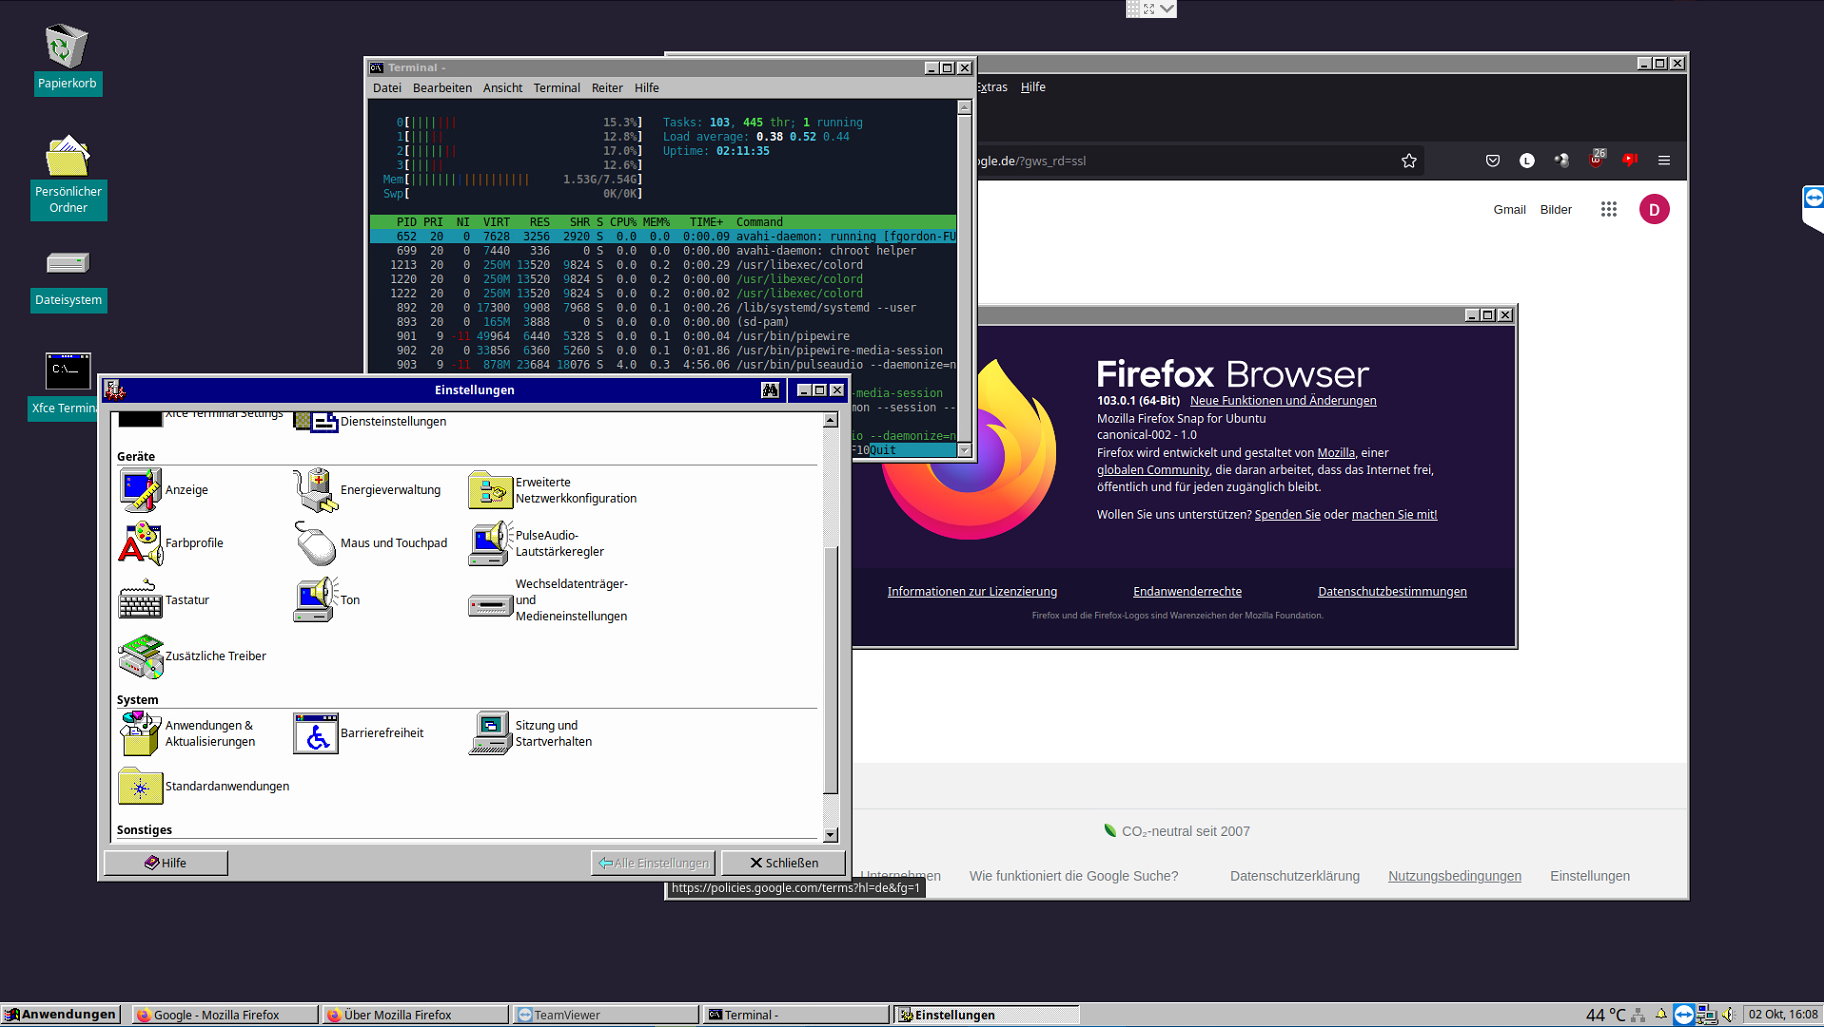Open Sitzung und Startverhalten

click(530, 733)
